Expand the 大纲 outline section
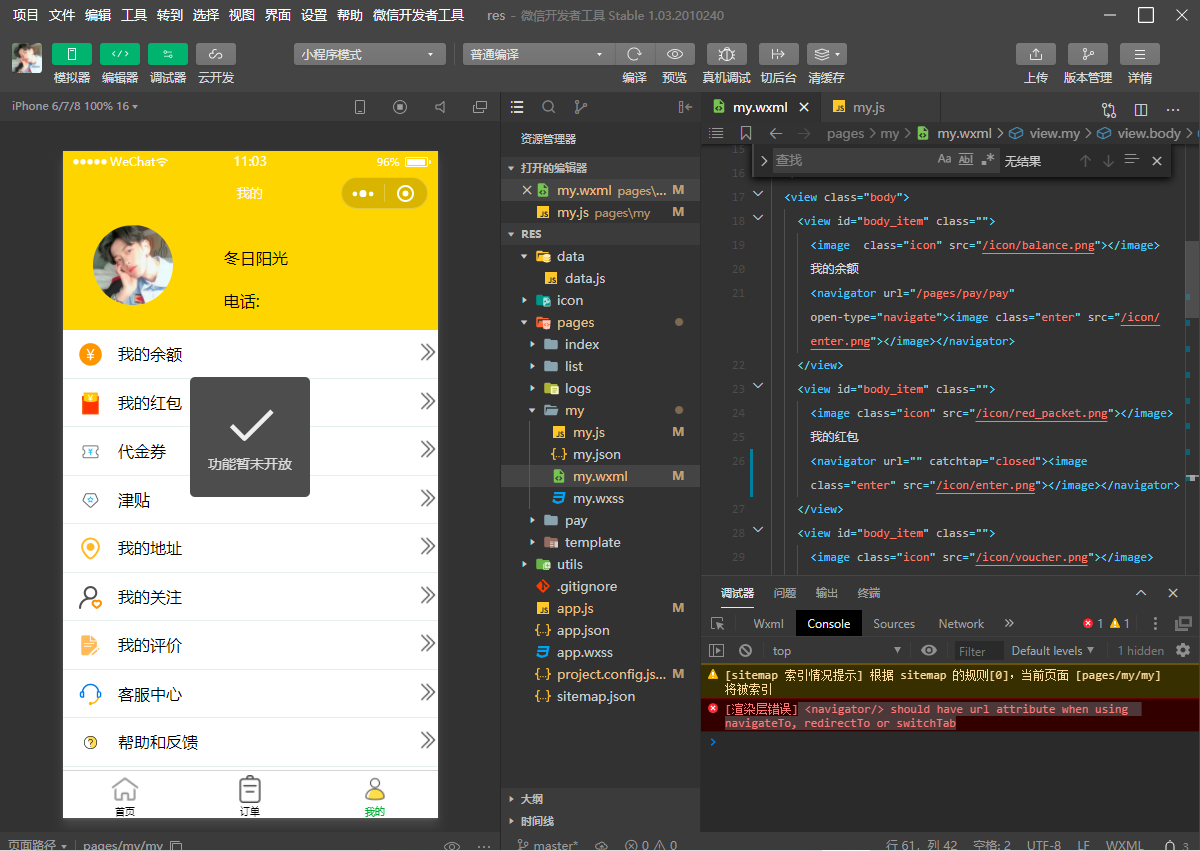The width and height of the screenshot is (1200, 851). (x=600, y=799)
